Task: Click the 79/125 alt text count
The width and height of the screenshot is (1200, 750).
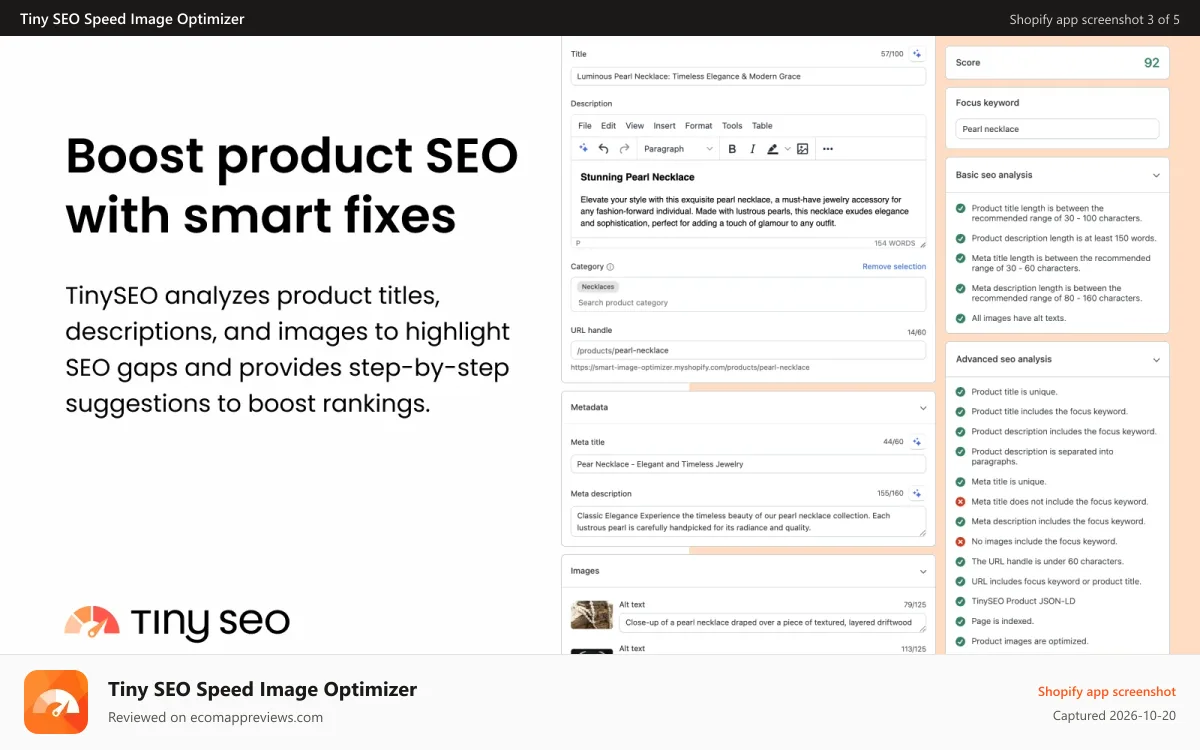Action: pos(914,604)
